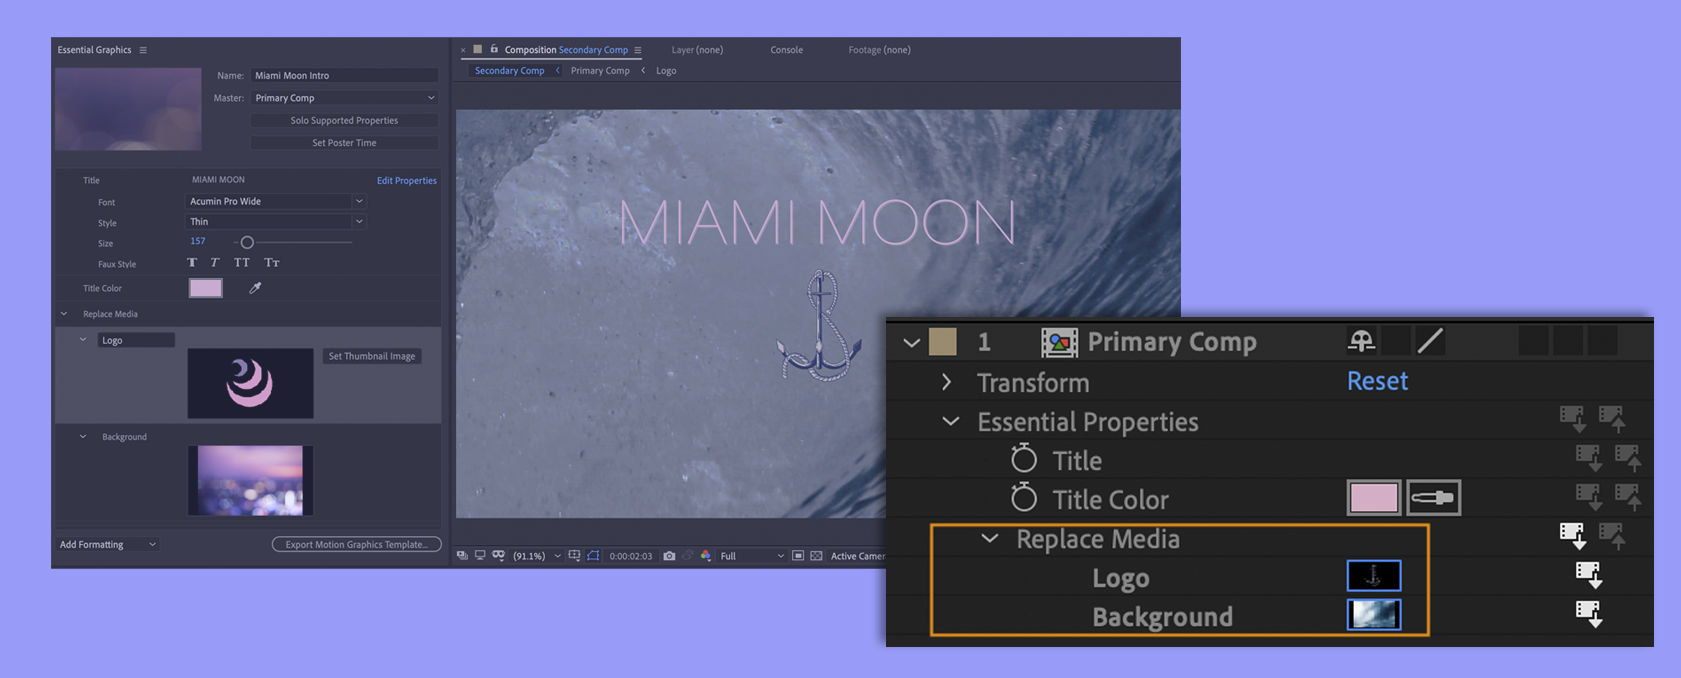Screen dimensions: 1681x678
Task: Open the Acumin Pro Wide font dropdown
Action: click(x=276, y=201)
